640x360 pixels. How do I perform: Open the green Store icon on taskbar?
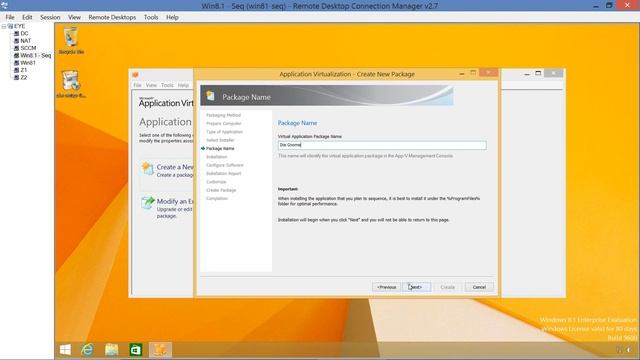click(136, 350)
